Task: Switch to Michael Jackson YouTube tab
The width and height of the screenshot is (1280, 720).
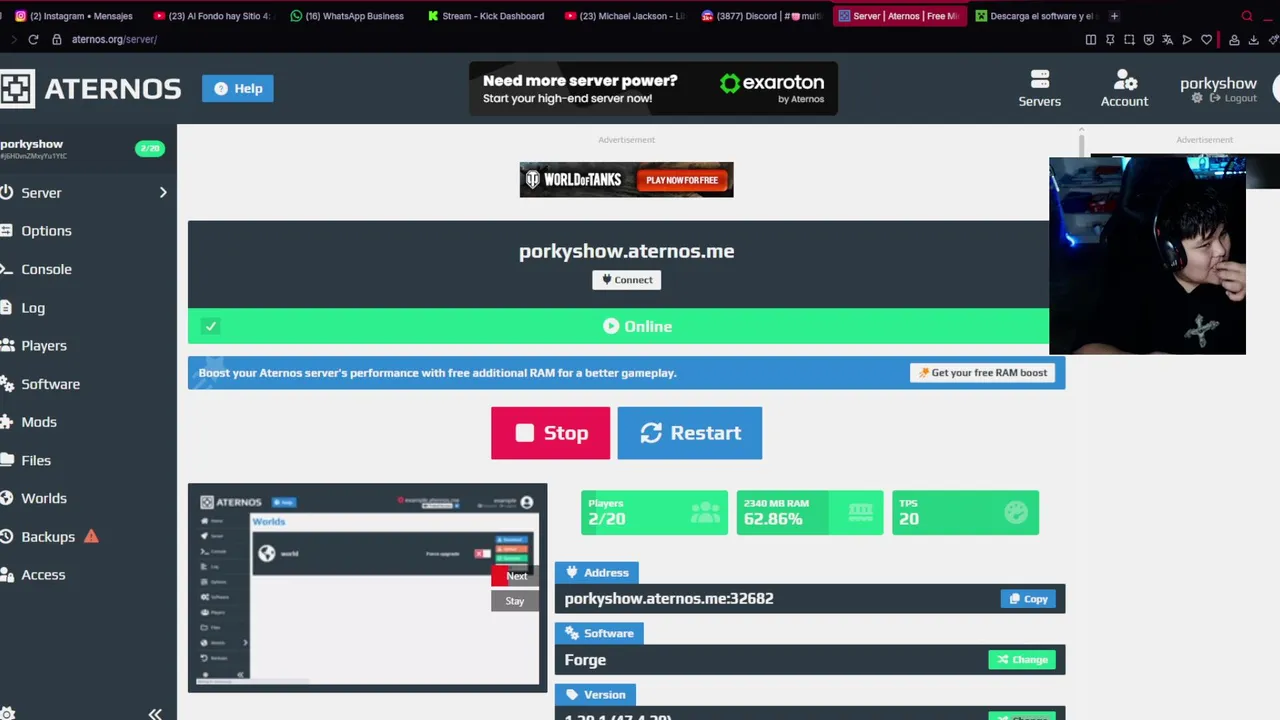Action: click(624, 16)
